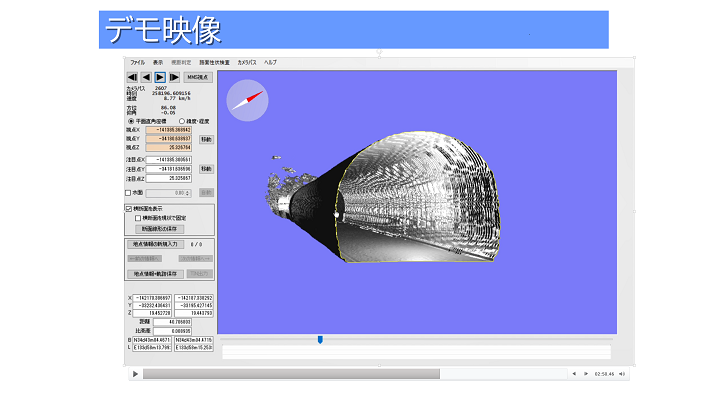The width and height of the screenshot is (710, 400).
Task: Uncheck the 横断面を表示 checkbox
Action: [128, 208]
